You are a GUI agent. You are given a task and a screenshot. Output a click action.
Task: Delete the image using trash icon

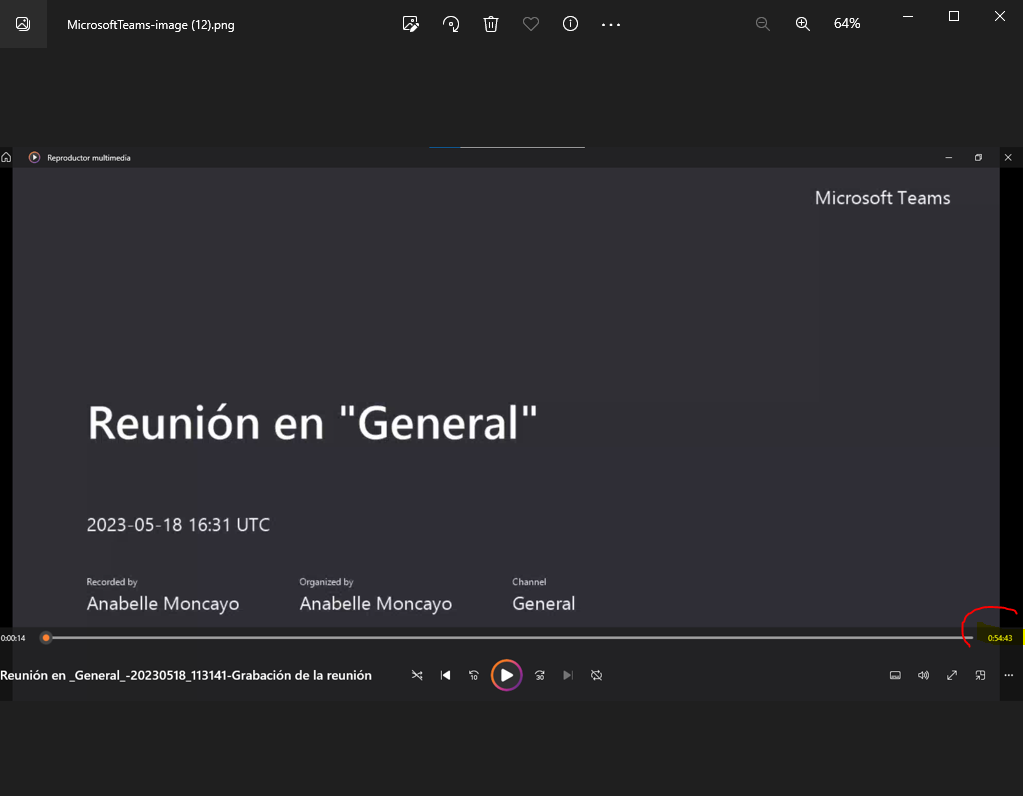tap(491, 24)
